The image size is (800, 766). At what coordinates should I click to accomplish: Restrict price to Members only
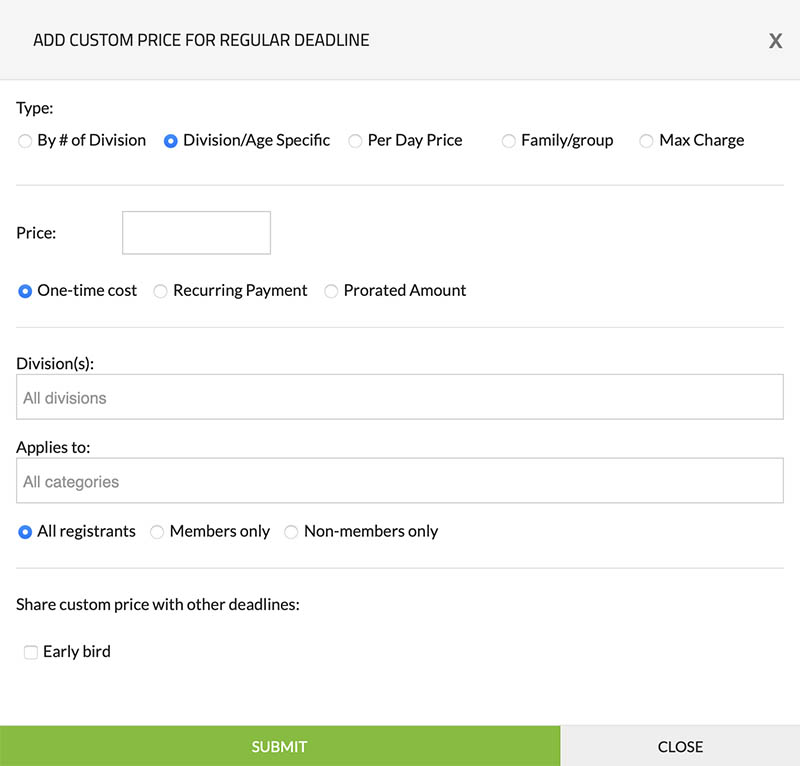click(157, 532)
